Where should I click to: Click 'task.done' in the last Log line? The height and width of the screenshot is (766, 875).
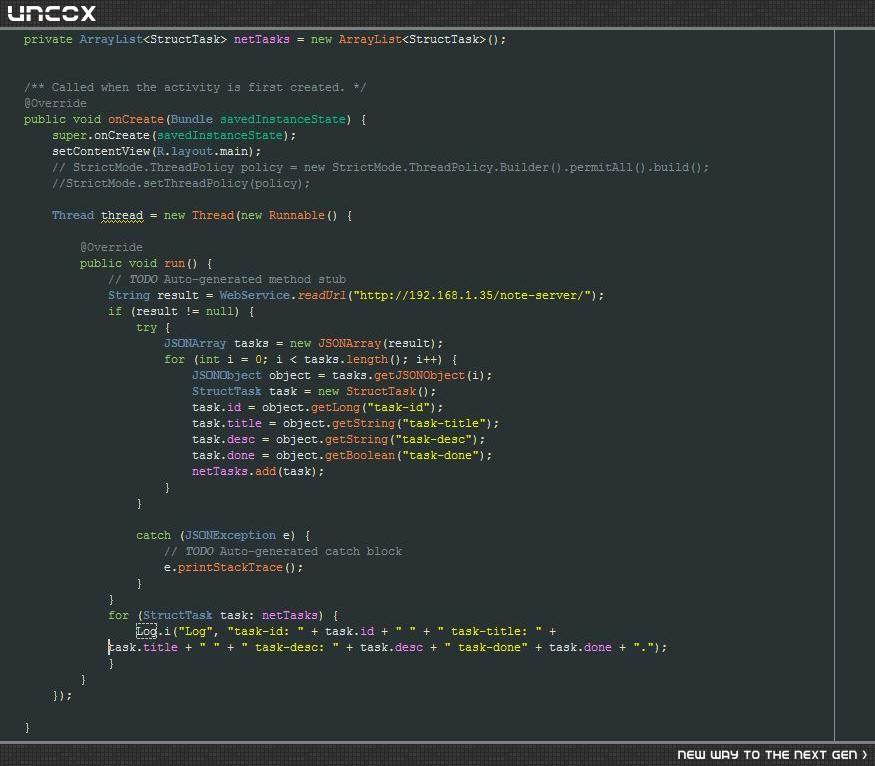(x=580, y=648)
